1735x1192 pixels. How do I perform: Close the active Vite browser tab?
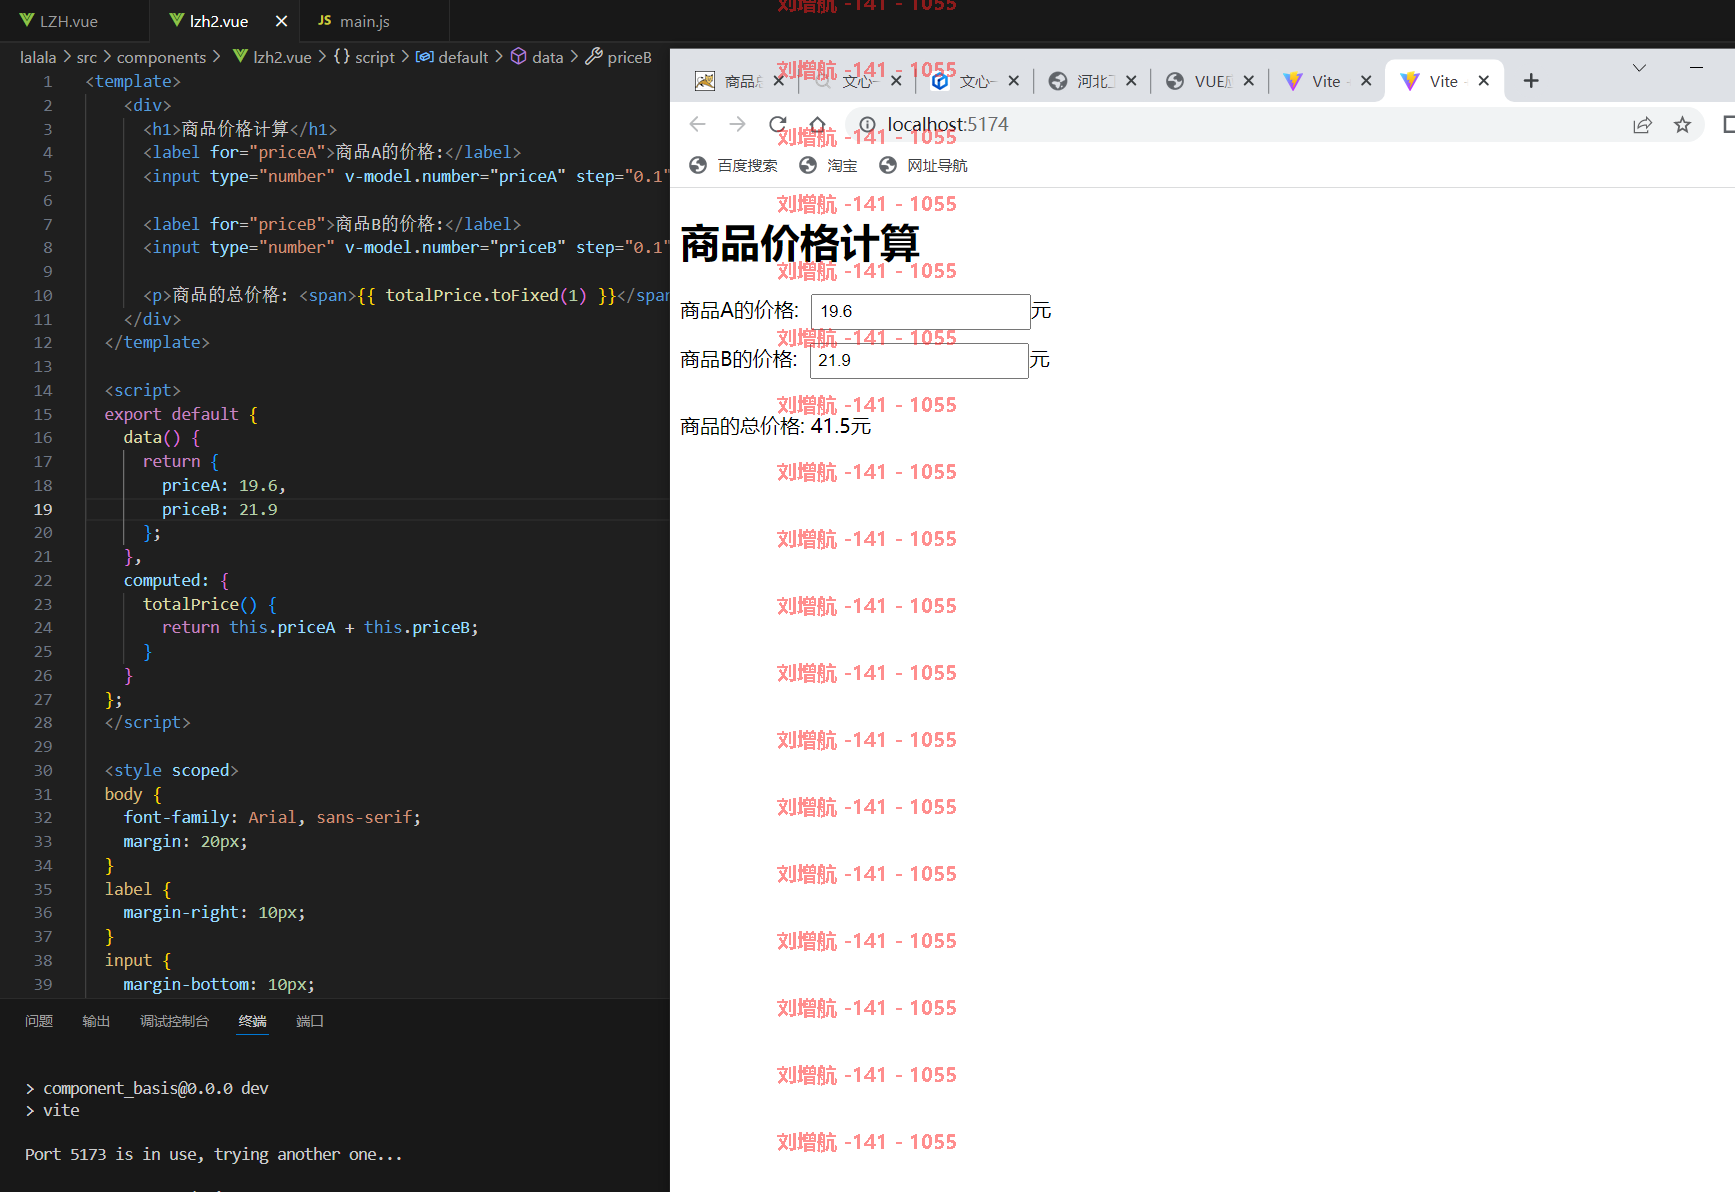1484,81
